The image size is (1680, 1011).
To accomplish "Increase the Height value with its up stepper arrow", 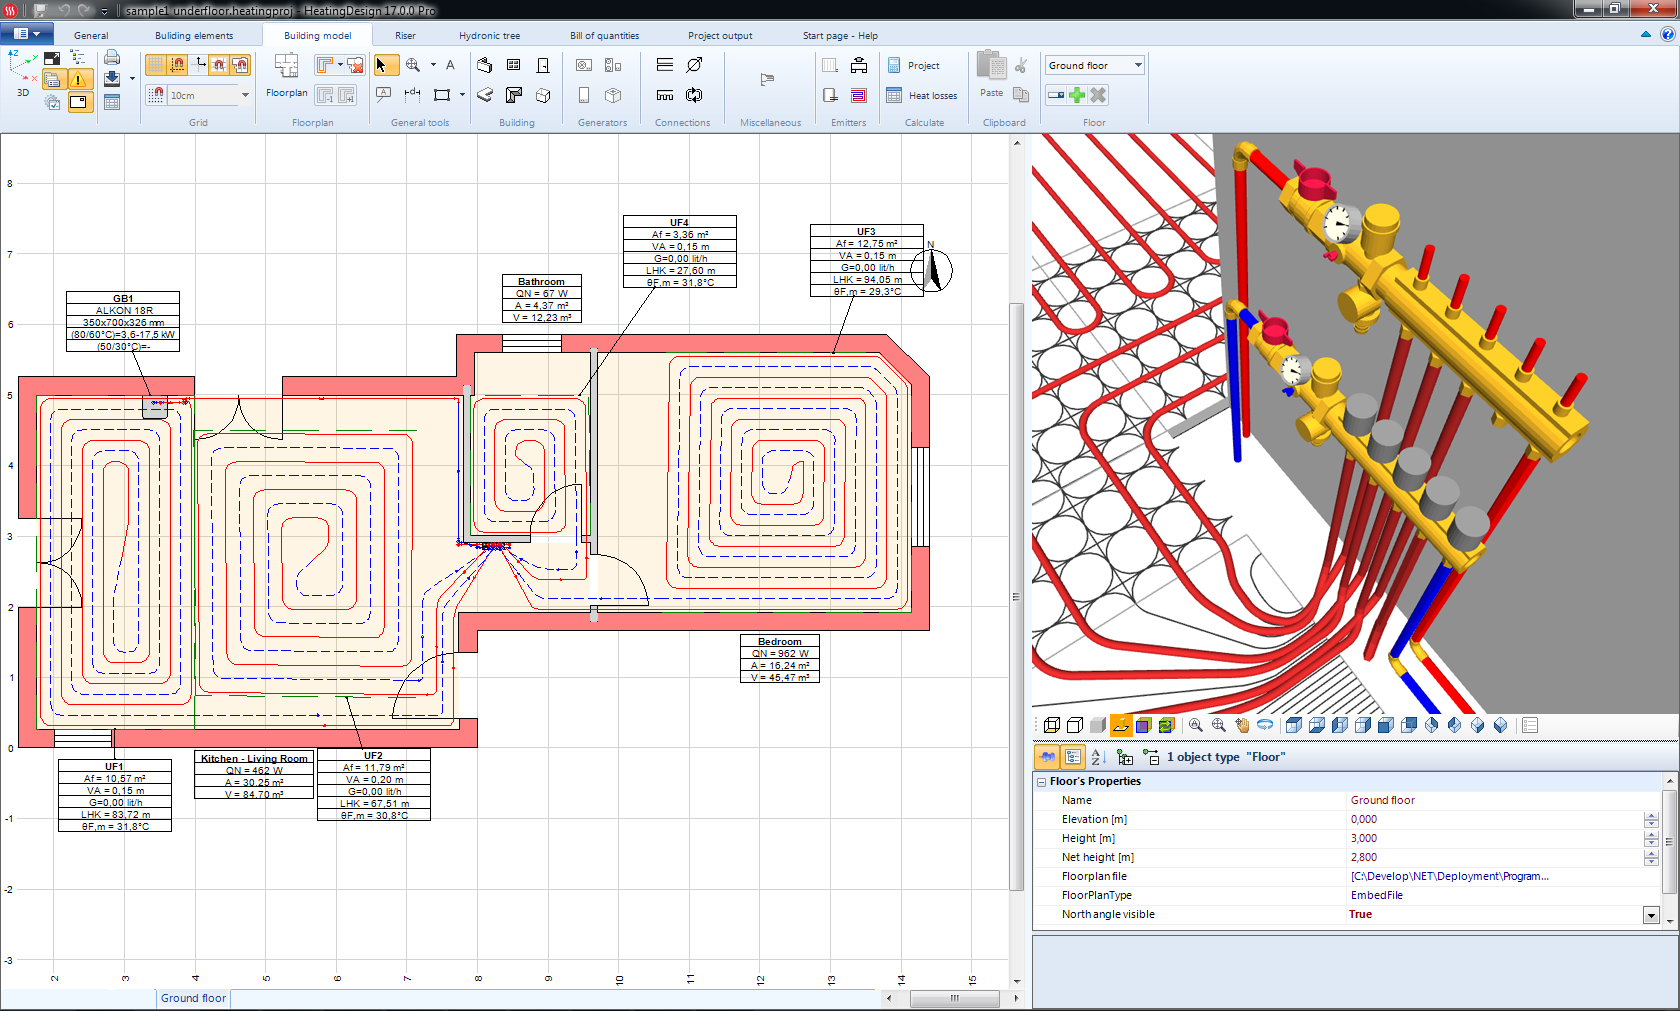I will [1651, 834].
